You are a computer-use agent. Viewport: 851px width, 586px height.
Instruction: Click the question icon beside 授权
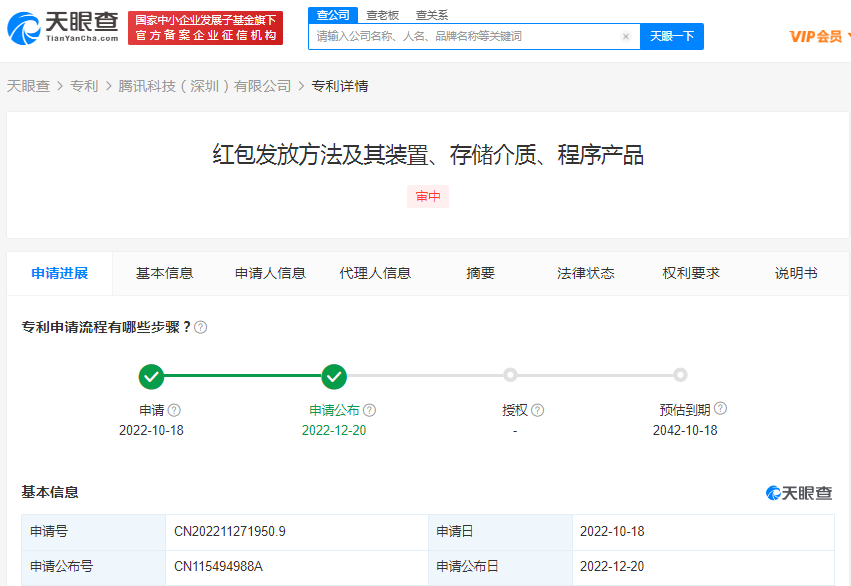538,410
